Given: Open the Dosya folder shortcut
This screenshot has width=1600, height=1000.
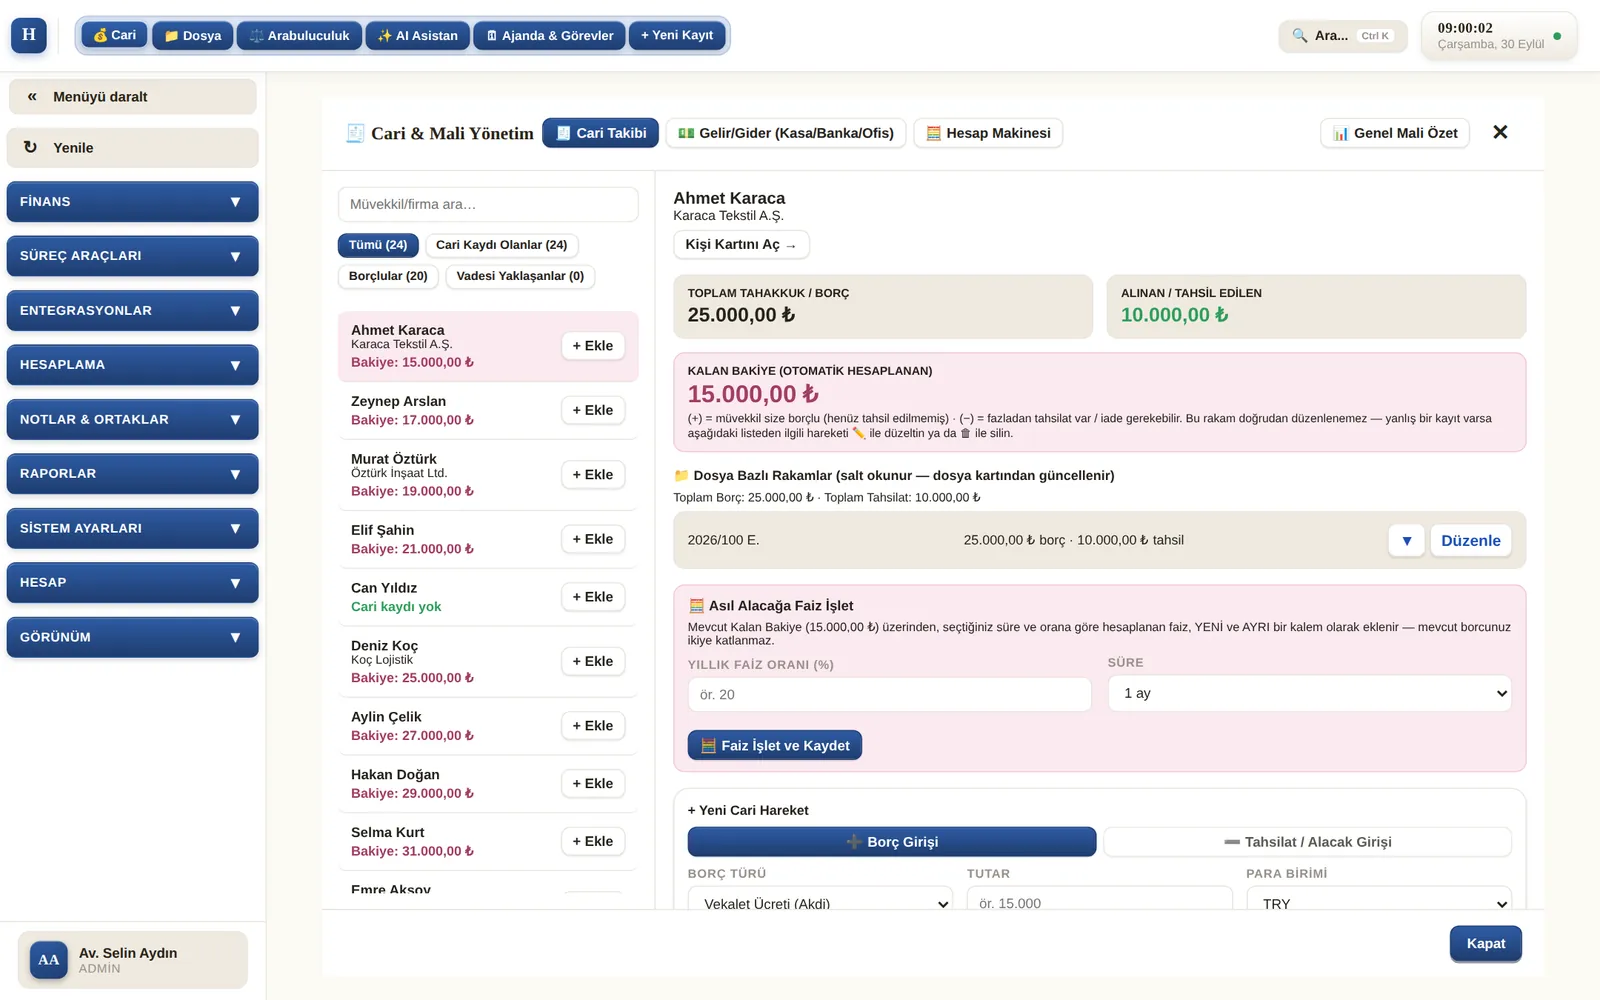Looking at the screenshot, I should click(x=193, y=36).
